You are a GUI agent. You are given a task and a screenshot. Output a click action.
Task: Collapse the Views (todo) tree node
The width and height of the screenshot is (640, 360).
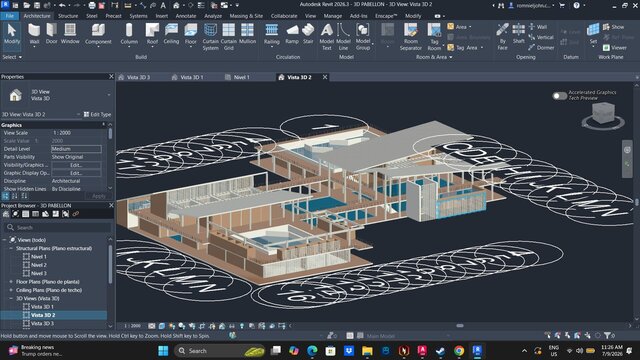click(4, 240)
